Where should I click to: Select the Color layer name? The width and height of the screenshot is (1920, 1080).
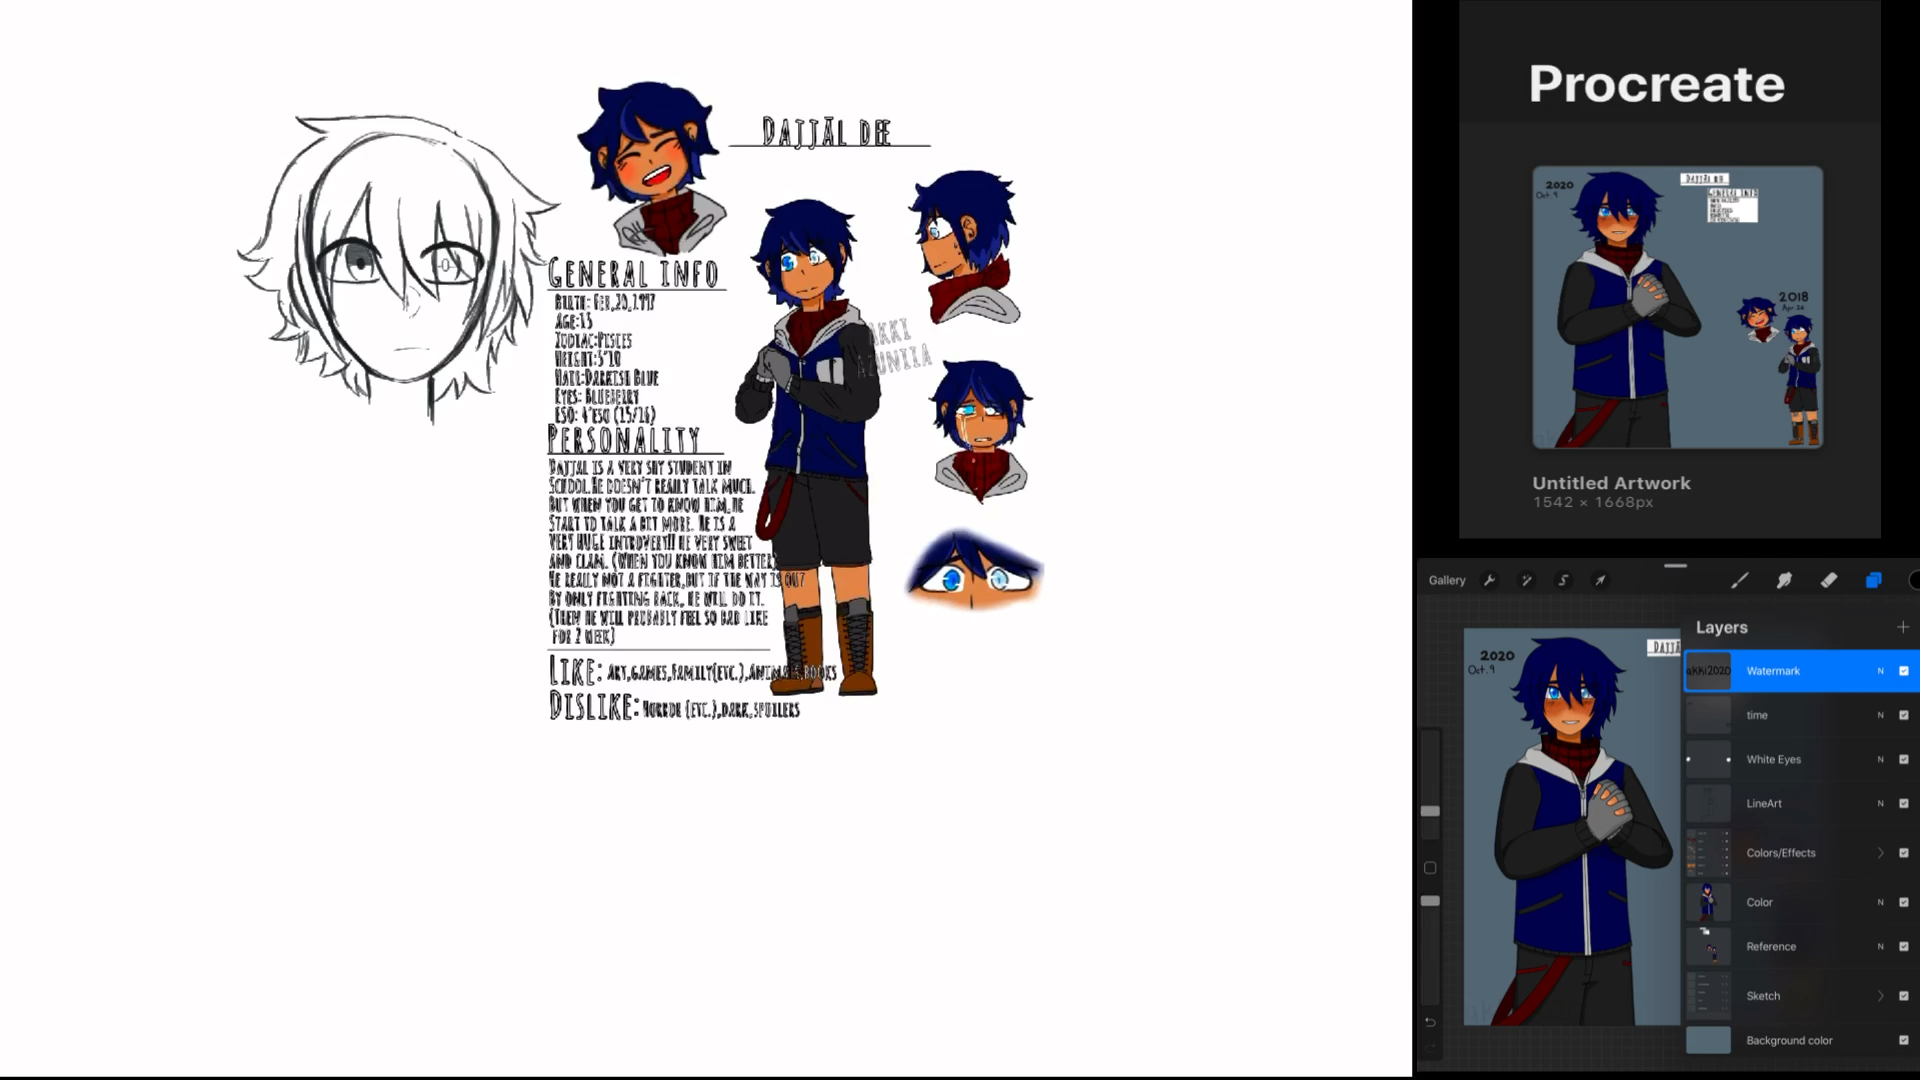point(1760,902)
